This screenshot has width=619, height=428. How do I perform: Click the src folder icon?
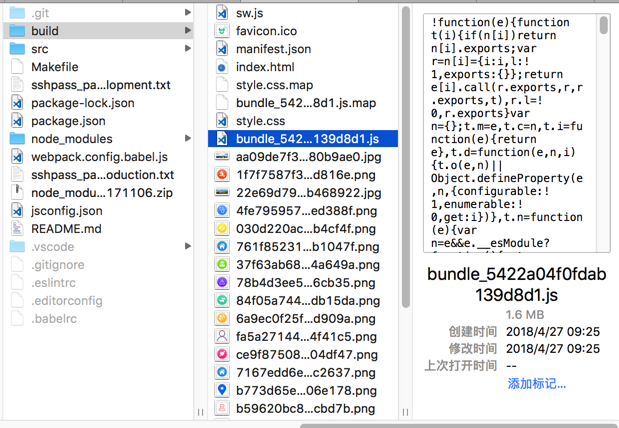[17, 49]
